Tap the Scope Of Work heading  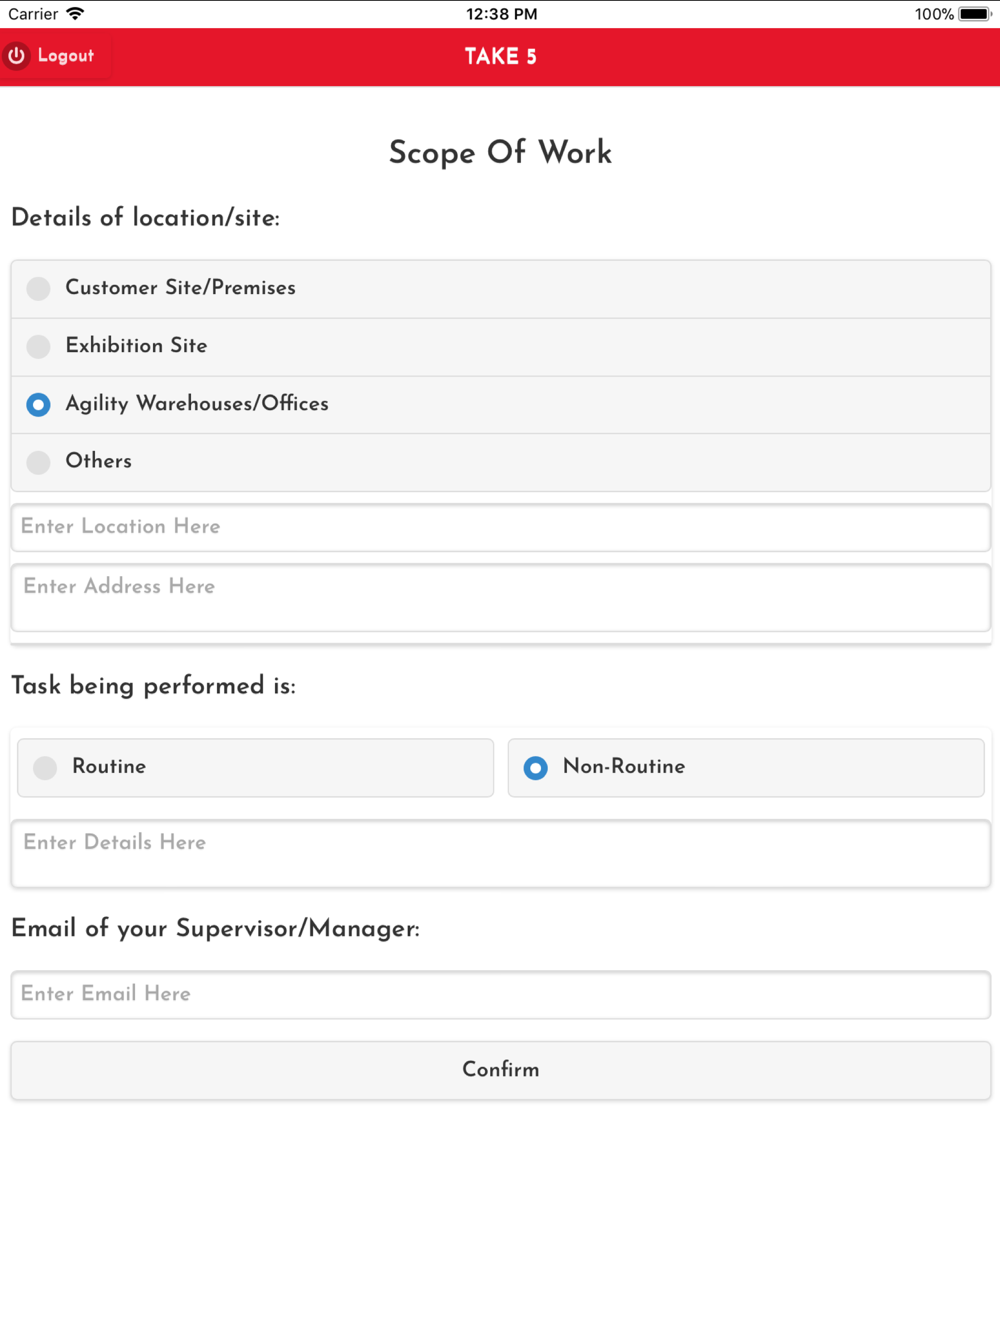[x=500, y=152]
